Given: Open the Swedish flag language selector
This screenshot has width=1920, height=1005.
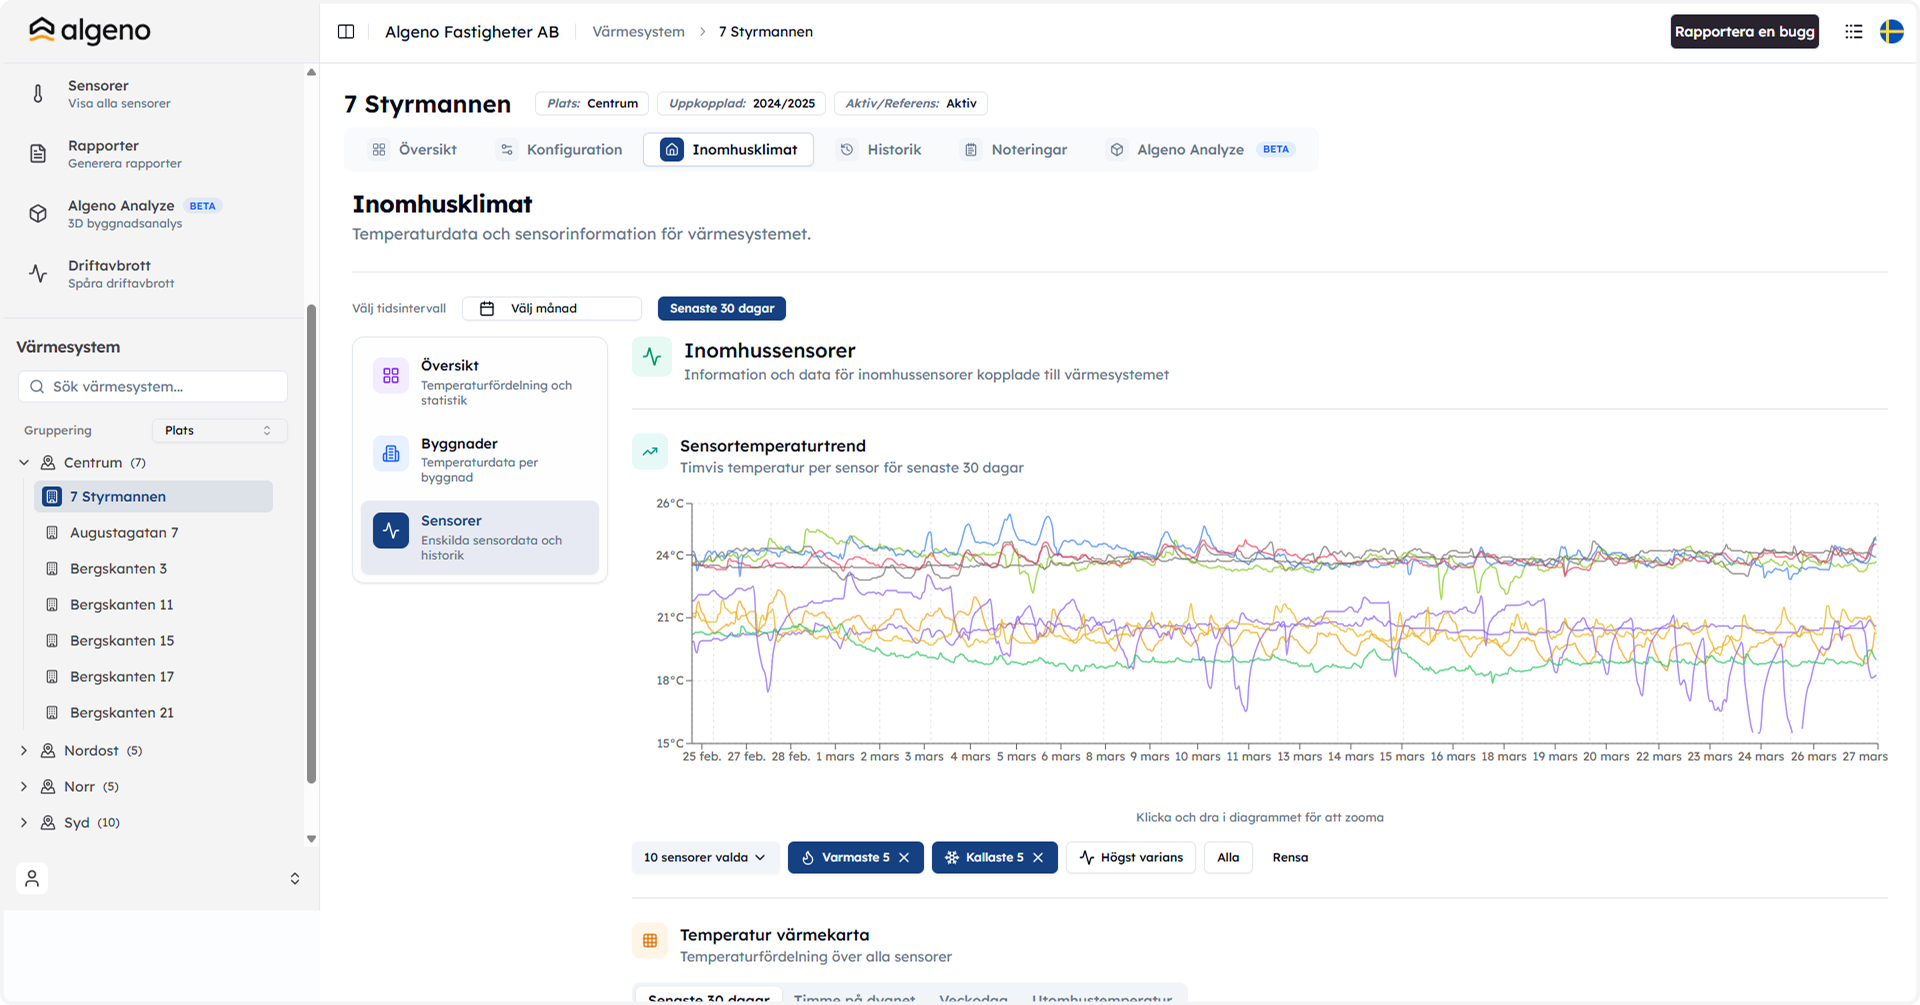Looking at the screenshot, I should click(x=1891, y=31).
